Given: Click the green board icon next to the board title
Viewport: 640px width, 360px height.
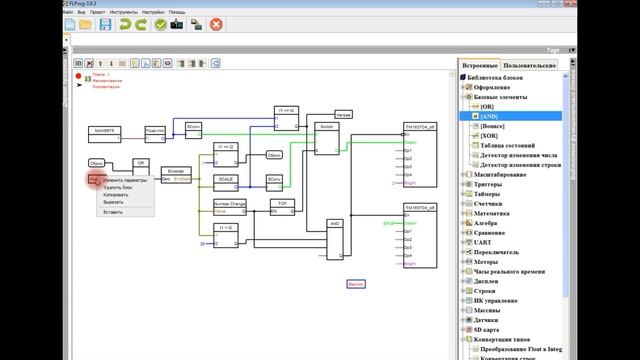Looking at the screenshot, I should [88, 79].
